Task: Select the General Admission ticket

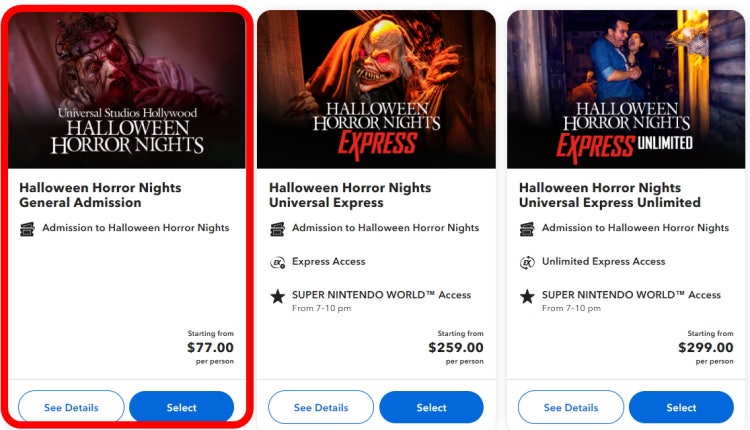Action: tap(182, 408)
